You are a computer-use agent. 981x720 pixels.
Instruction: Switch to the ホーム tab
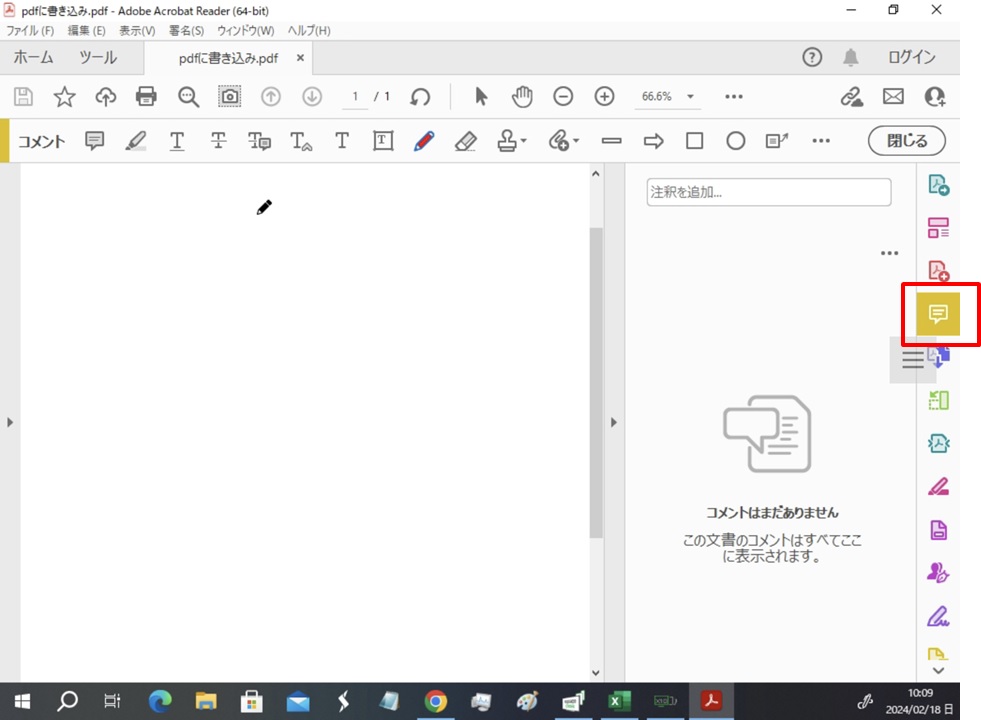pyautogui.click(x=34, y=58)
